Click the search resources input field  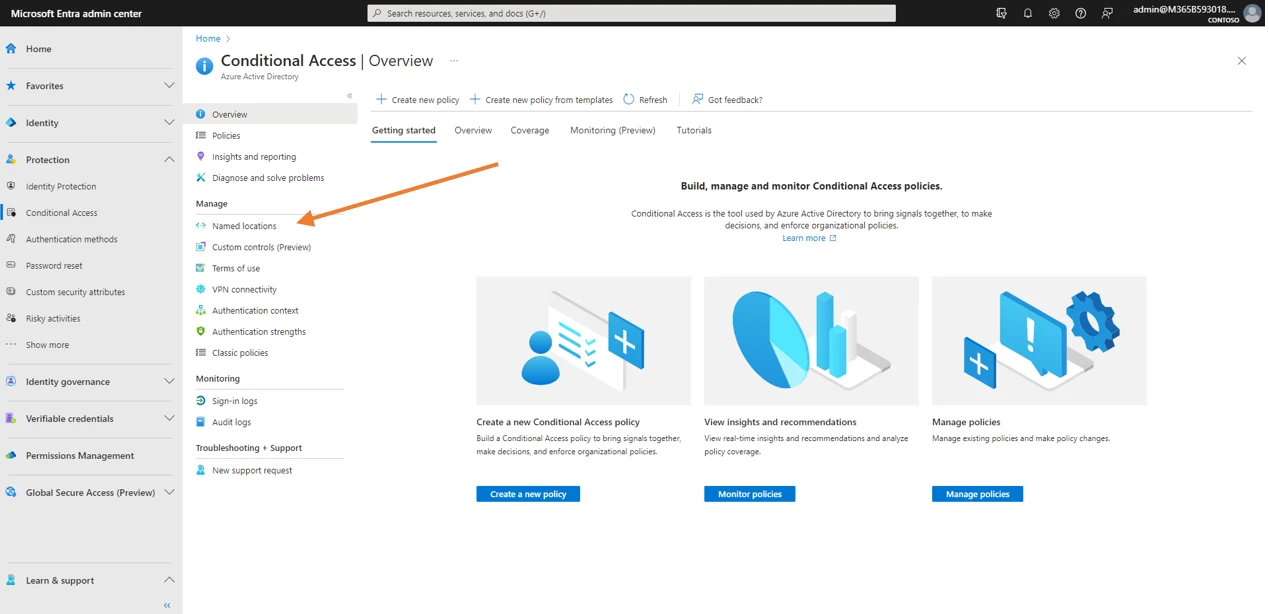632,14
